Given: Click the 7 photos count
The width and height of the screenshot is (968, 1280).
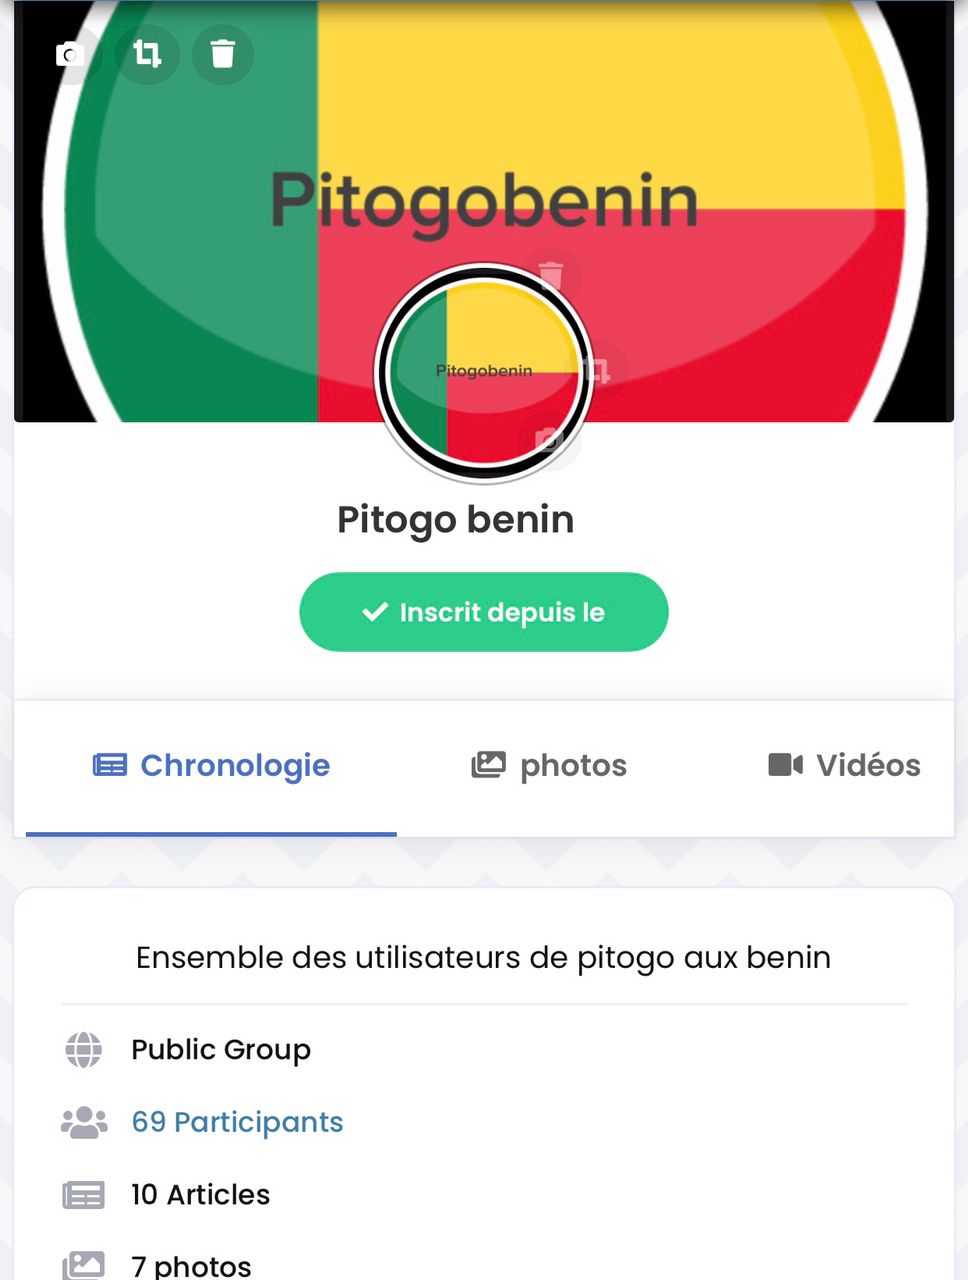Looking at the screenshot, I should [191, 1265].
